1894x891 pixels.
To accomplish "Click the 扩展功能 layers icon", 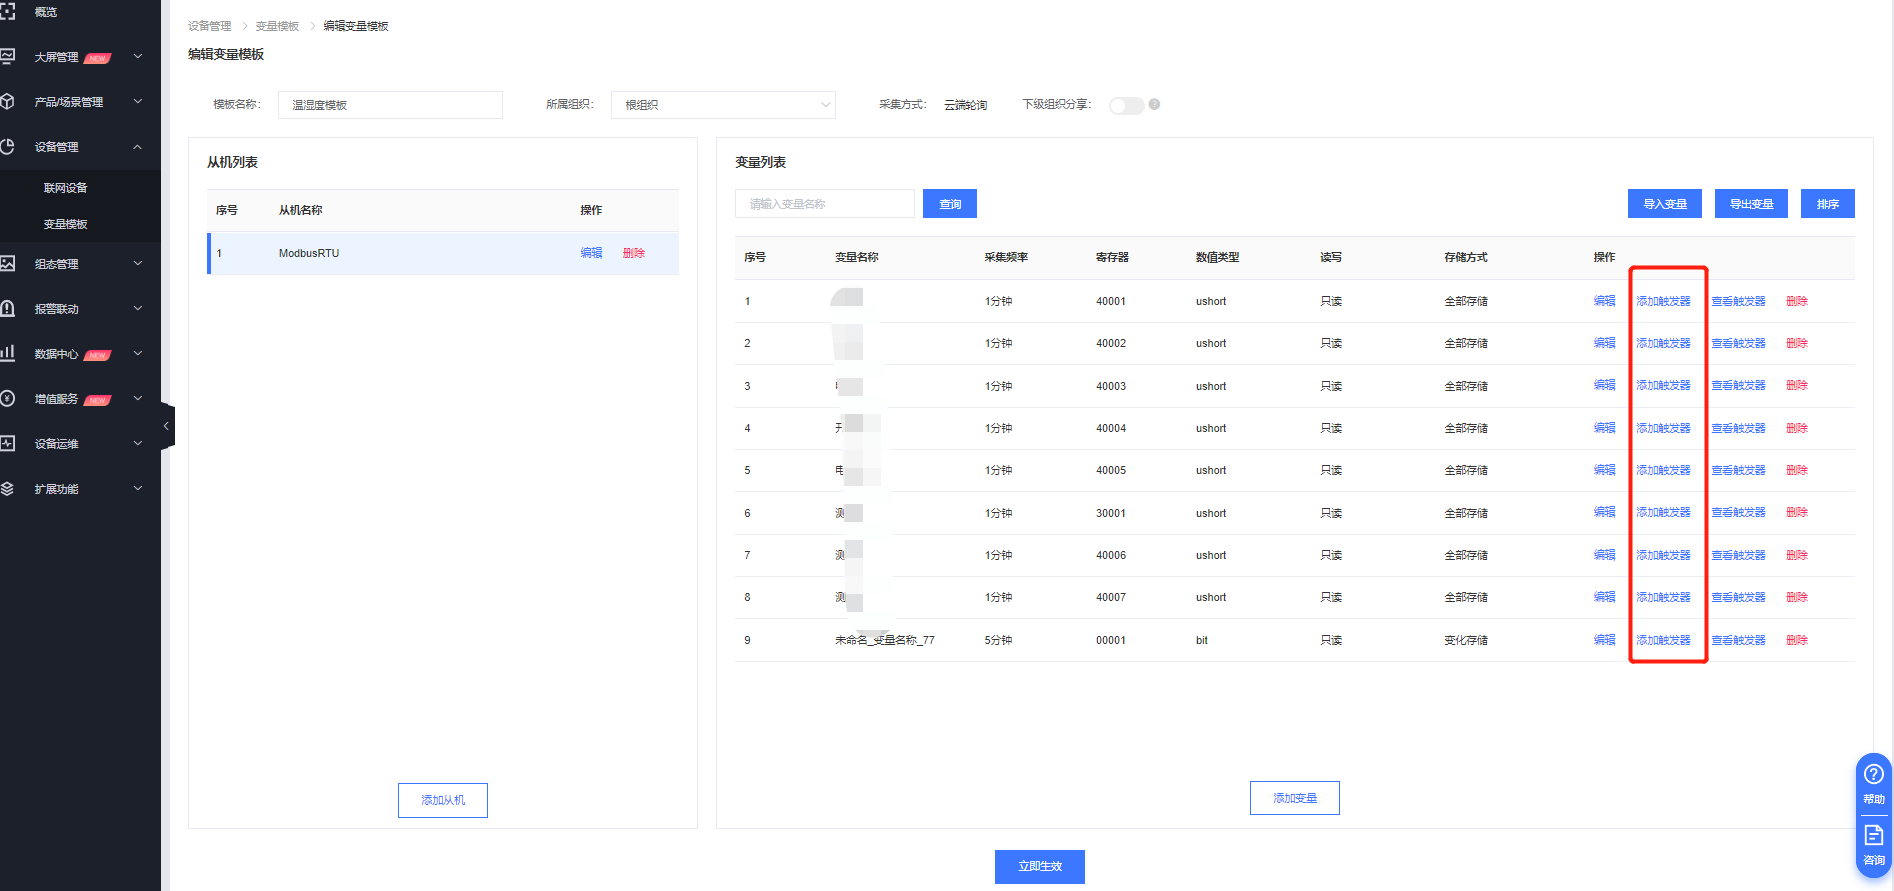I will pos(7,489).
